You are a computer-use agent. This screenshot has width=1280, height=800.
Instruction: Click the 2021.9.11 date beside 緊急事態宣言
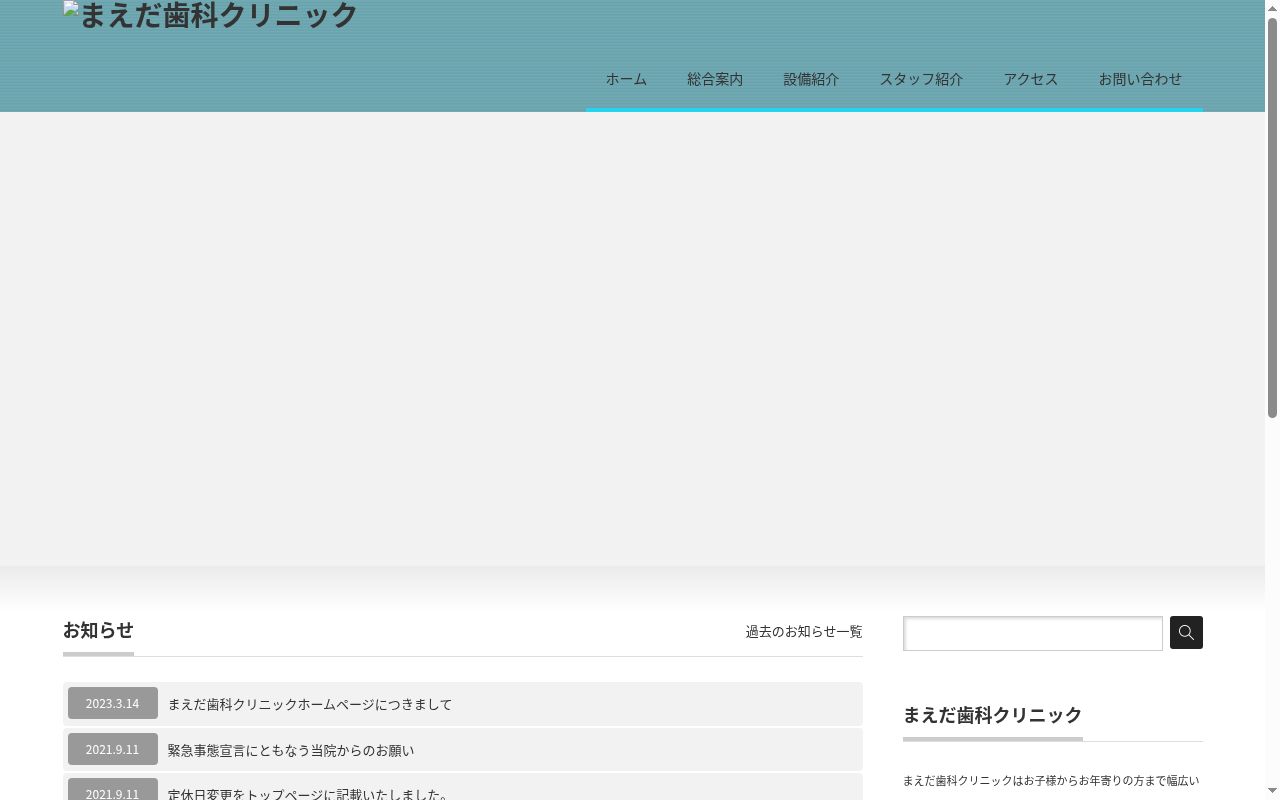(x=113, y=749)
